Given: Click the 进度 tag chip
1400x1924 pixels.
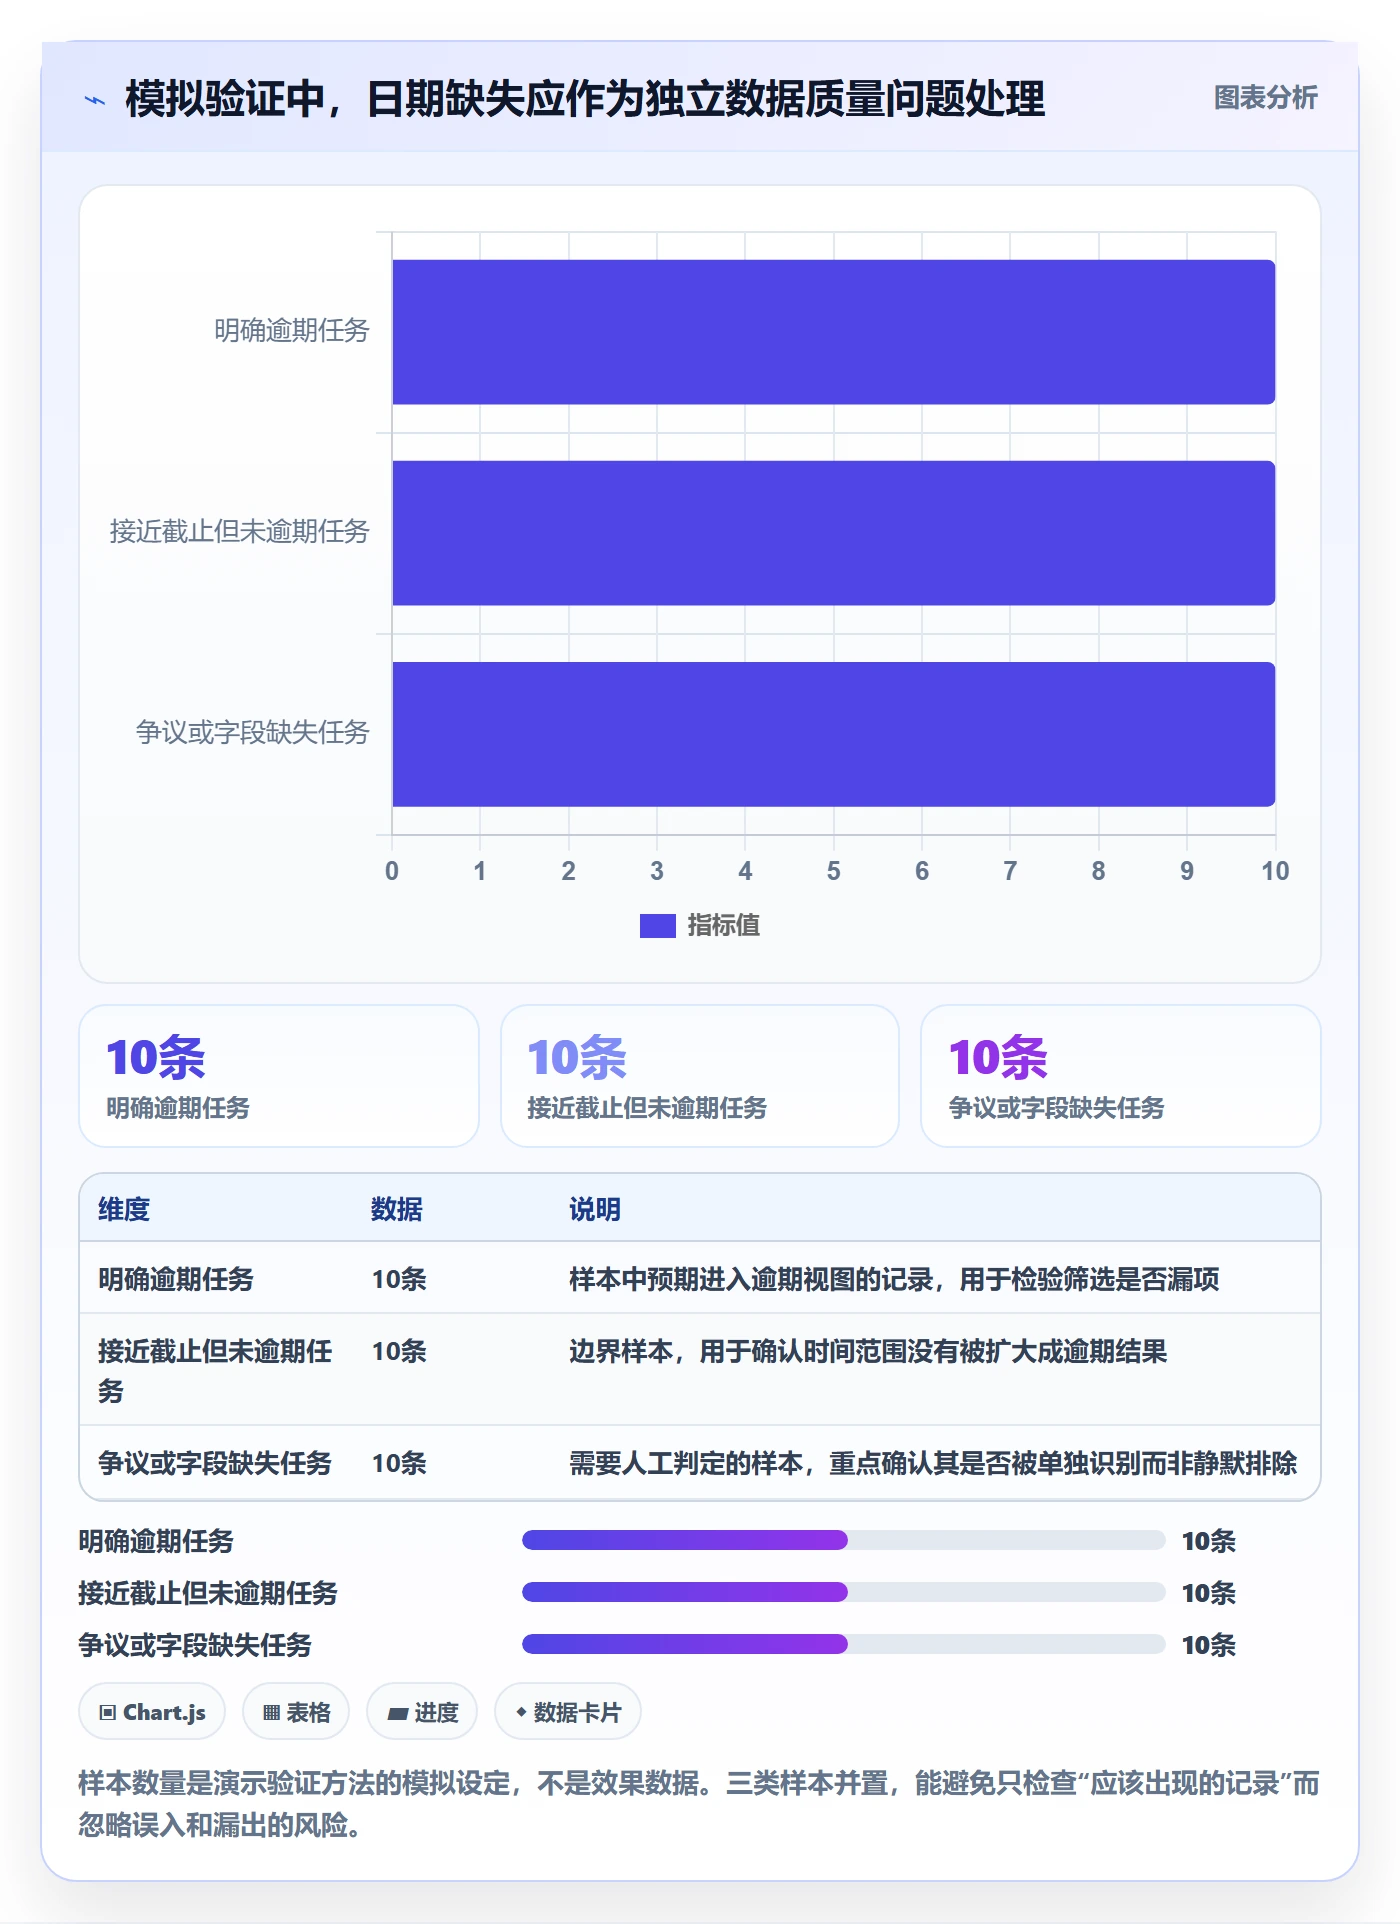Looking at the screenshot, I should coord(422,1712).
